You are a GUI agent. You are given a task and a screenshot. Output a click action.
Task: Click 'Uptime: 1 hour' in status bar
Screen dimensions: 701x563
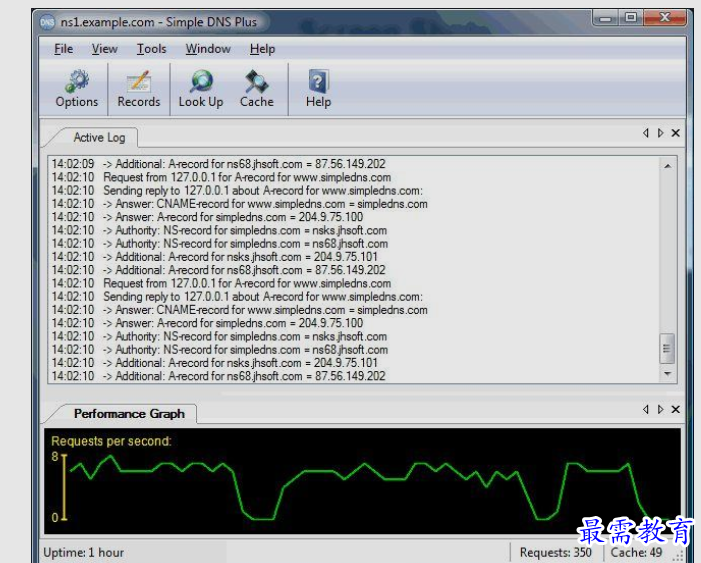(x=84, y=552)
